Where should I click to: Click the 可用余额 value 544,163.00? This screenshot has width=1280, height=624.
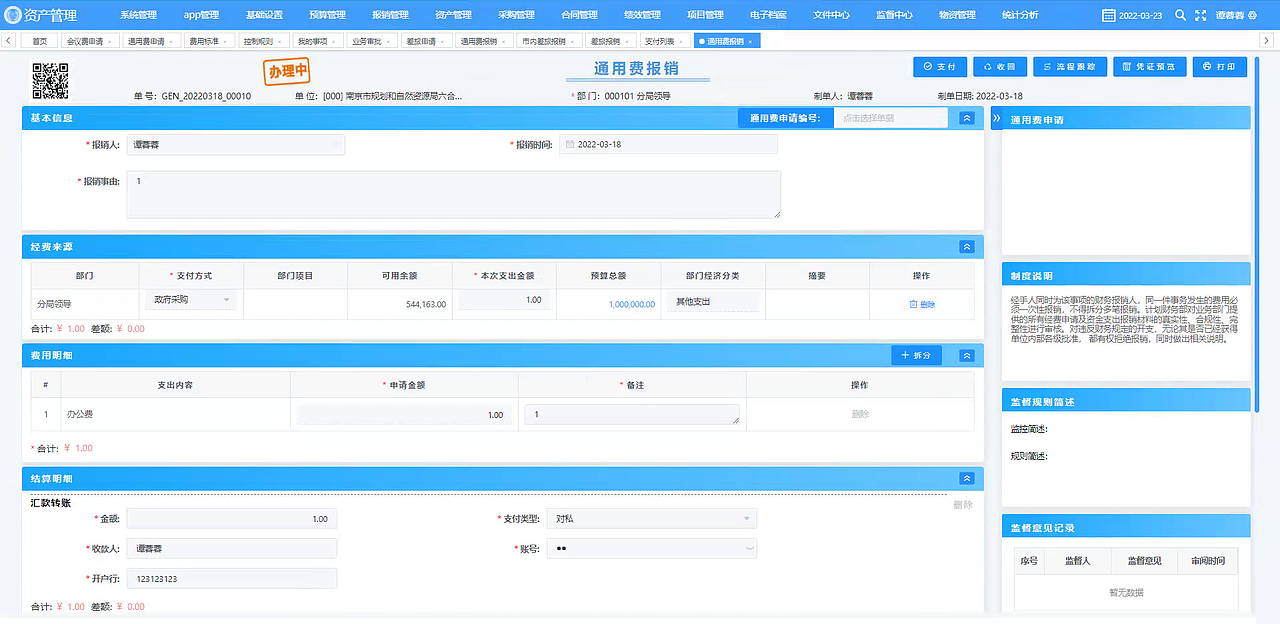click(x=426, y=304)
